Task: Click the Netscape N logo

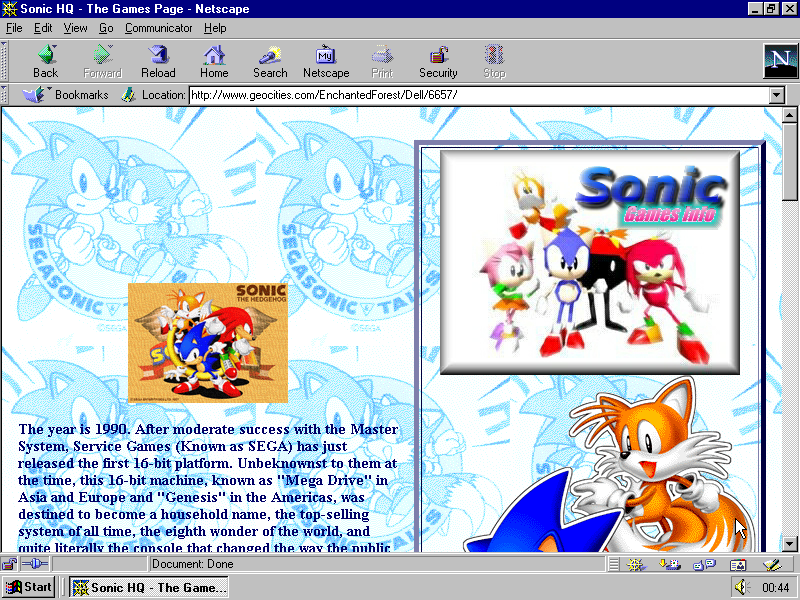Action: pyautogui.click(x=780, y=61)
